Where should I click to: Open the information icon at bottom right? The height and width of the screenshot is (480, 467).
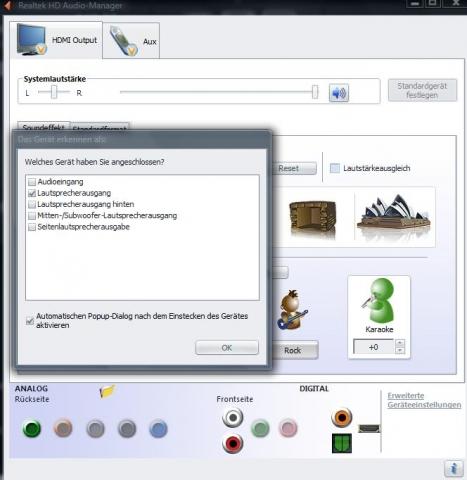(x=454, y=468)
